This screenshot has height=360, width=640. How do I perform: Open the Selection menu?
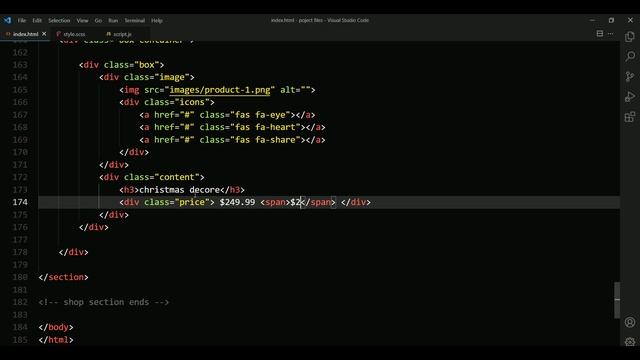(x=59, y=20)
